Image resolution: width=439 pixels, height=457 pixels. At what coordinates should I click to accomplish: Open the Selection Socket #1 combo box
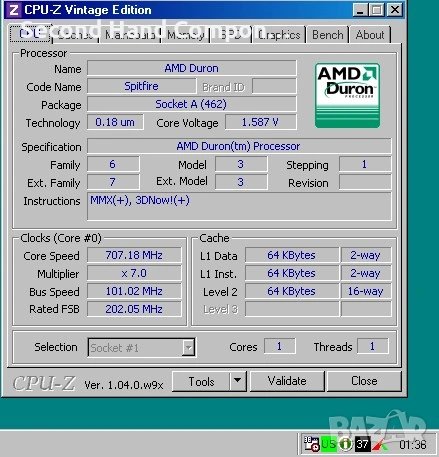141,348
